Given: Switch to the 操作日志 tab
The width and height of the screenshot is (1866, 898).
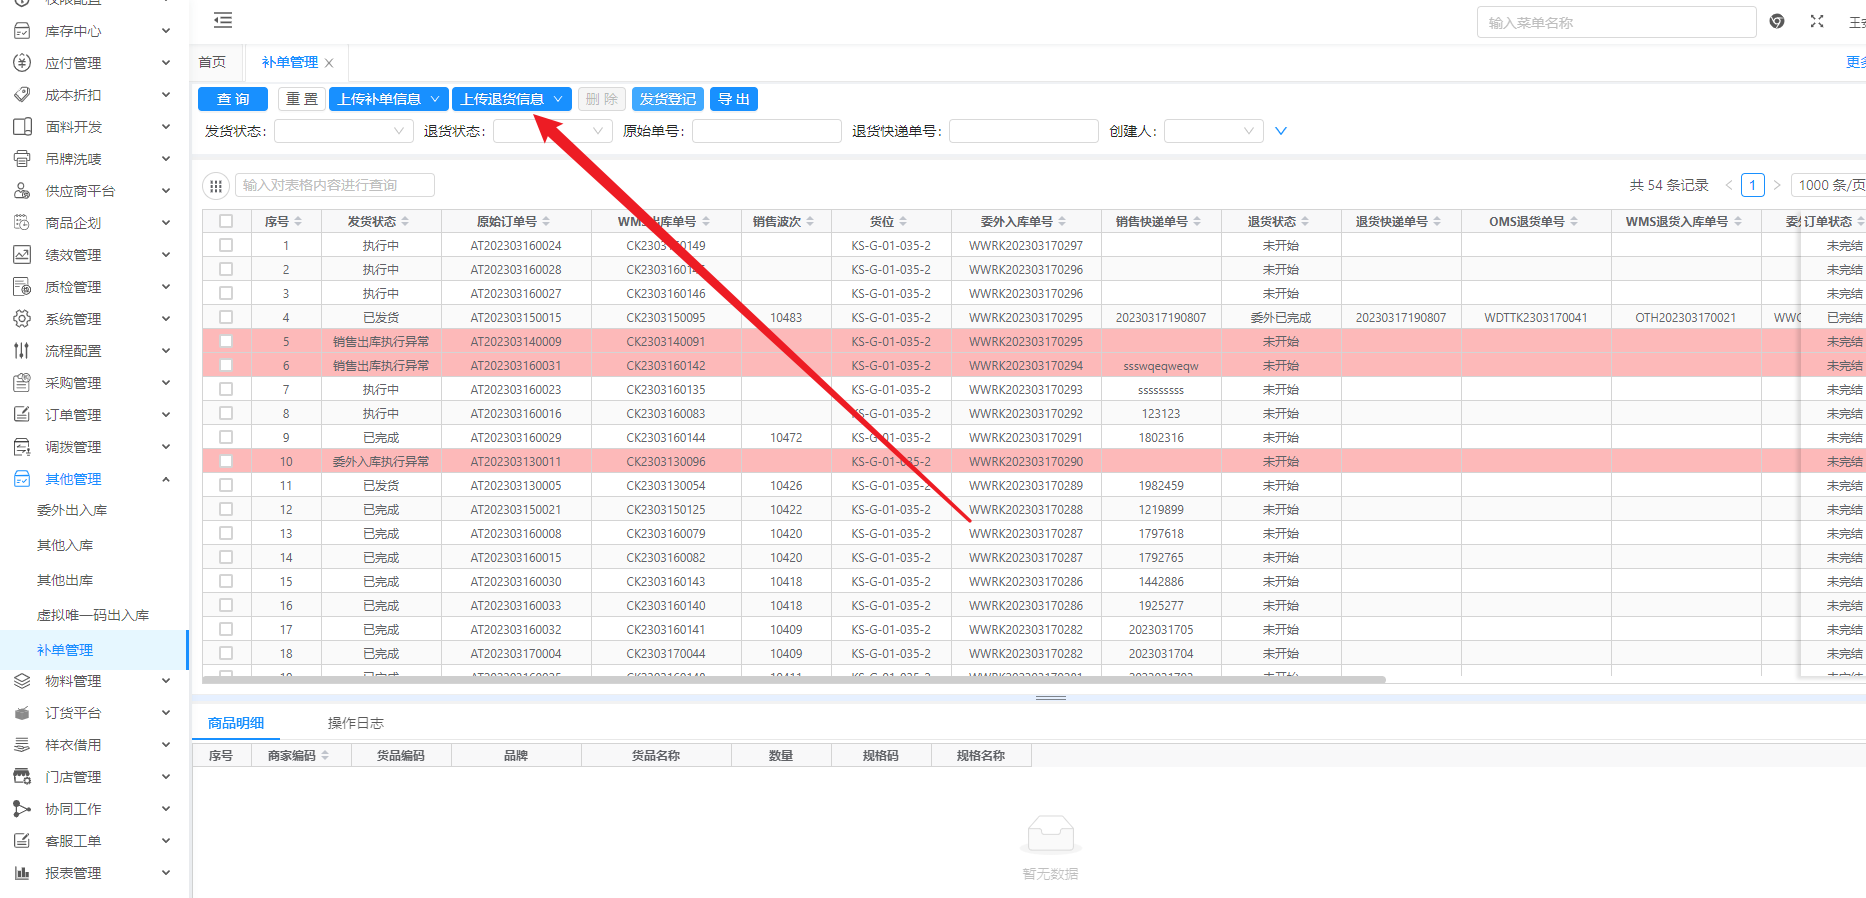Looking at the screenshot, I should pos(355,723).
